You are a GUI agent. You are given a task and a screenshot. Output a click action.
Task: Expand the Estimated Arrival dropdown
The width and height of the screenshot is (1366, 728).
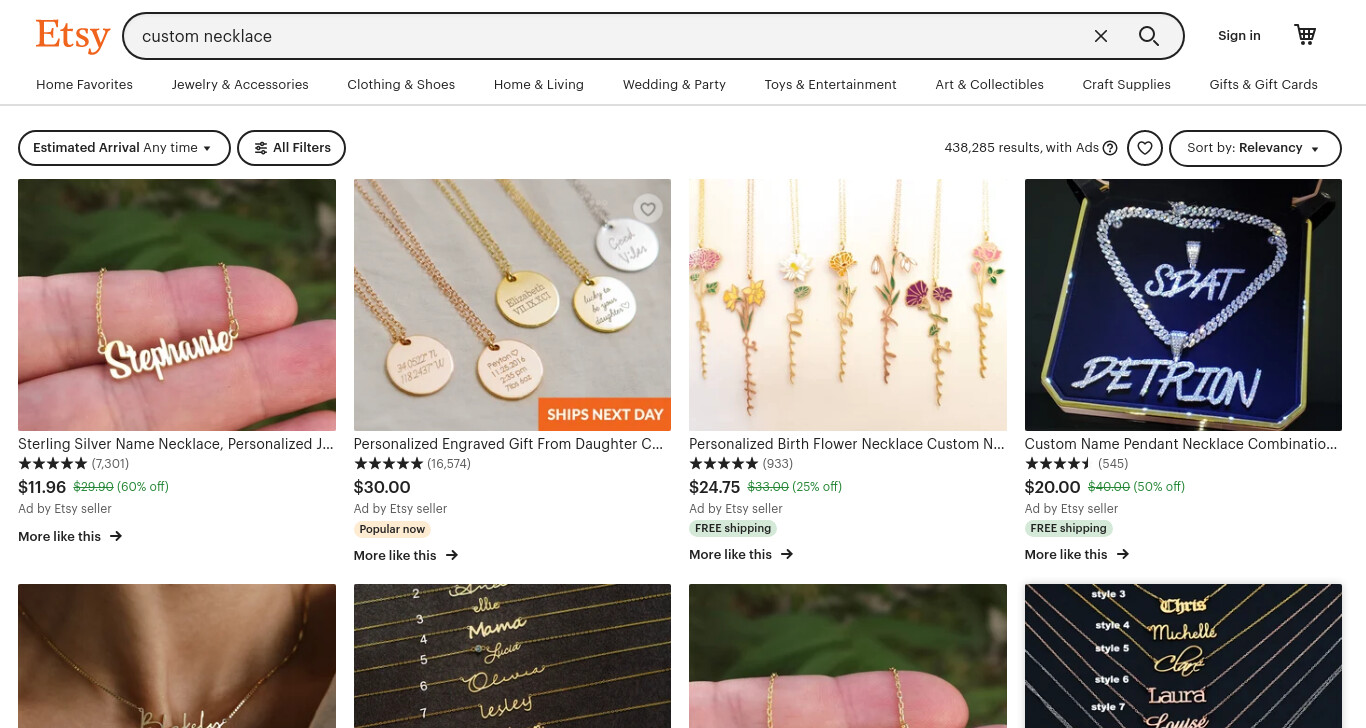coord(124,148)
